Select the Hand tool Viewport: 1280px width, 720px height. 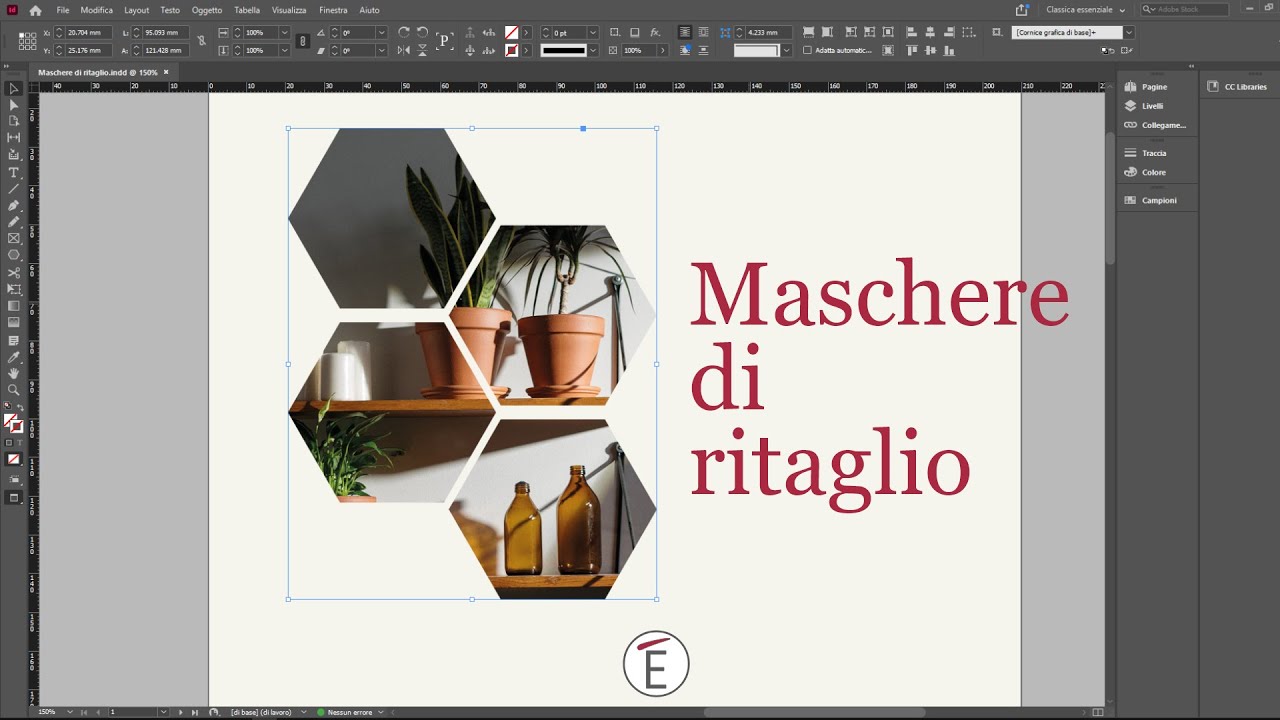[14, 373]
